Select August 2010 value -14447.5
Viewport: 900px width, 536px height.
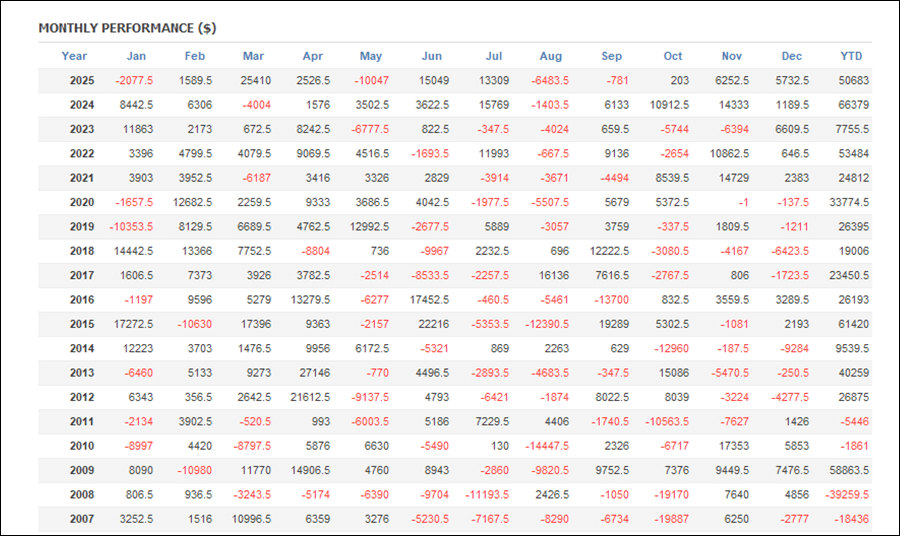click(x=547, y=446)
